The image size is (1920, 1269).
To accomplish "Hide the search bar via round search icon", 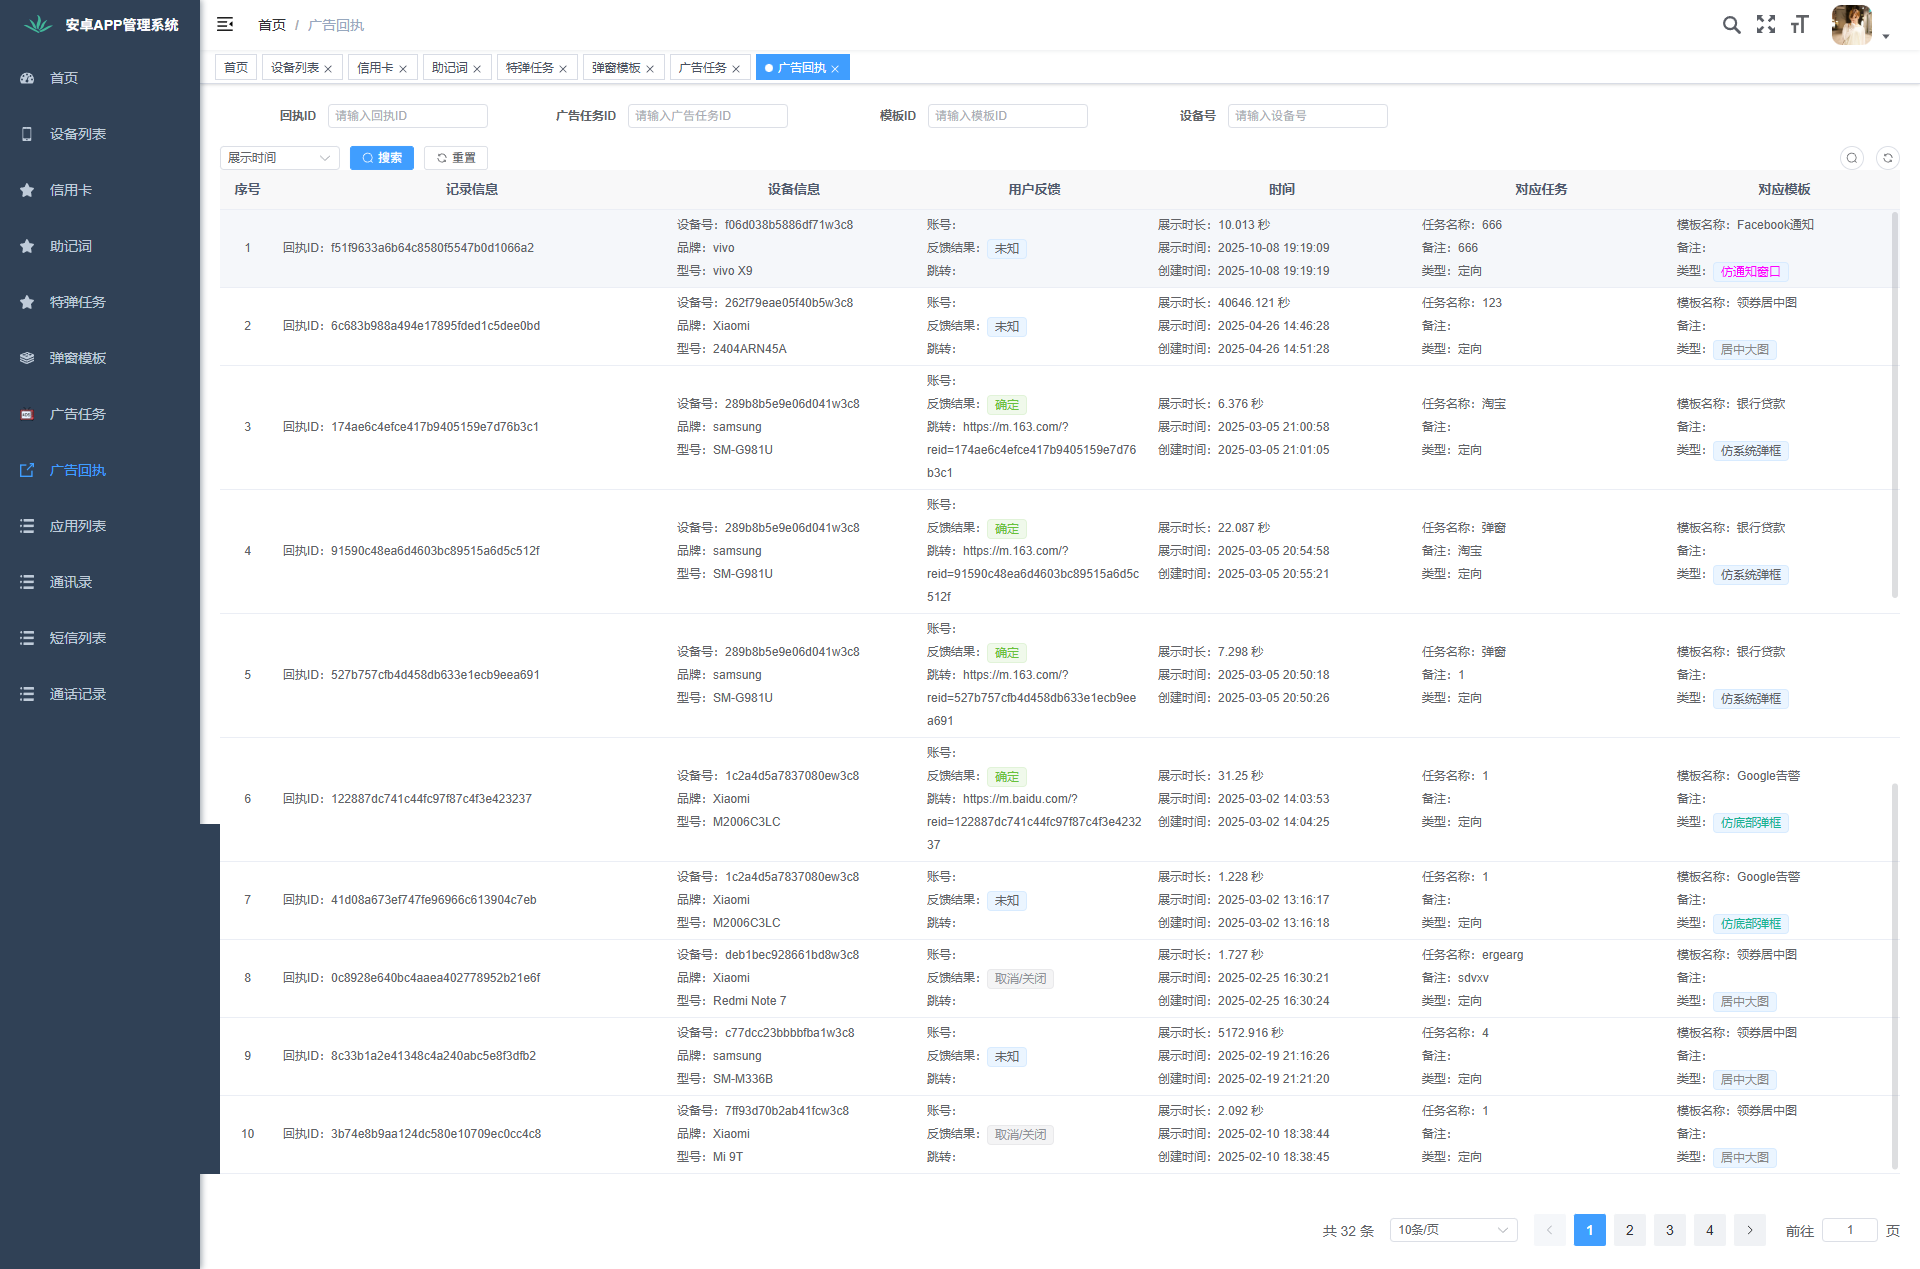I will [1852, 158].
